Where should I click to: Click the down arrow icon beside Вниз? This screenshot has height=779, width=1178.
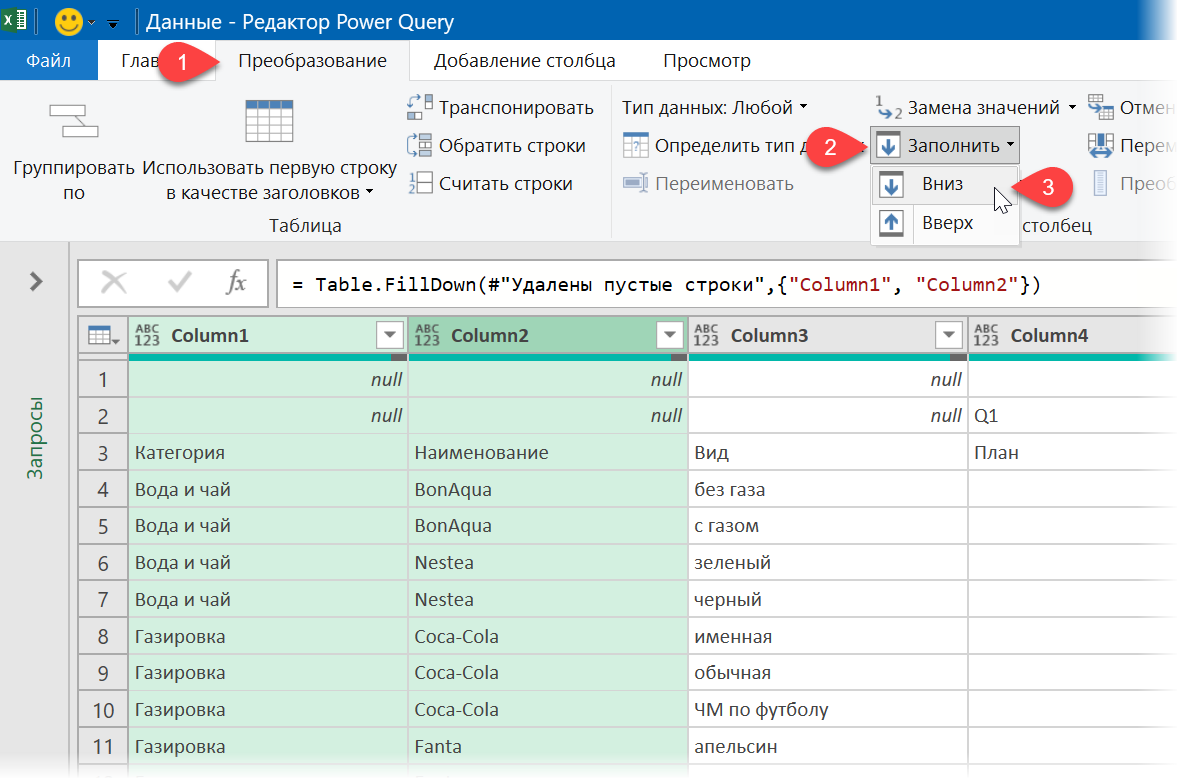[x=891, y=184]
